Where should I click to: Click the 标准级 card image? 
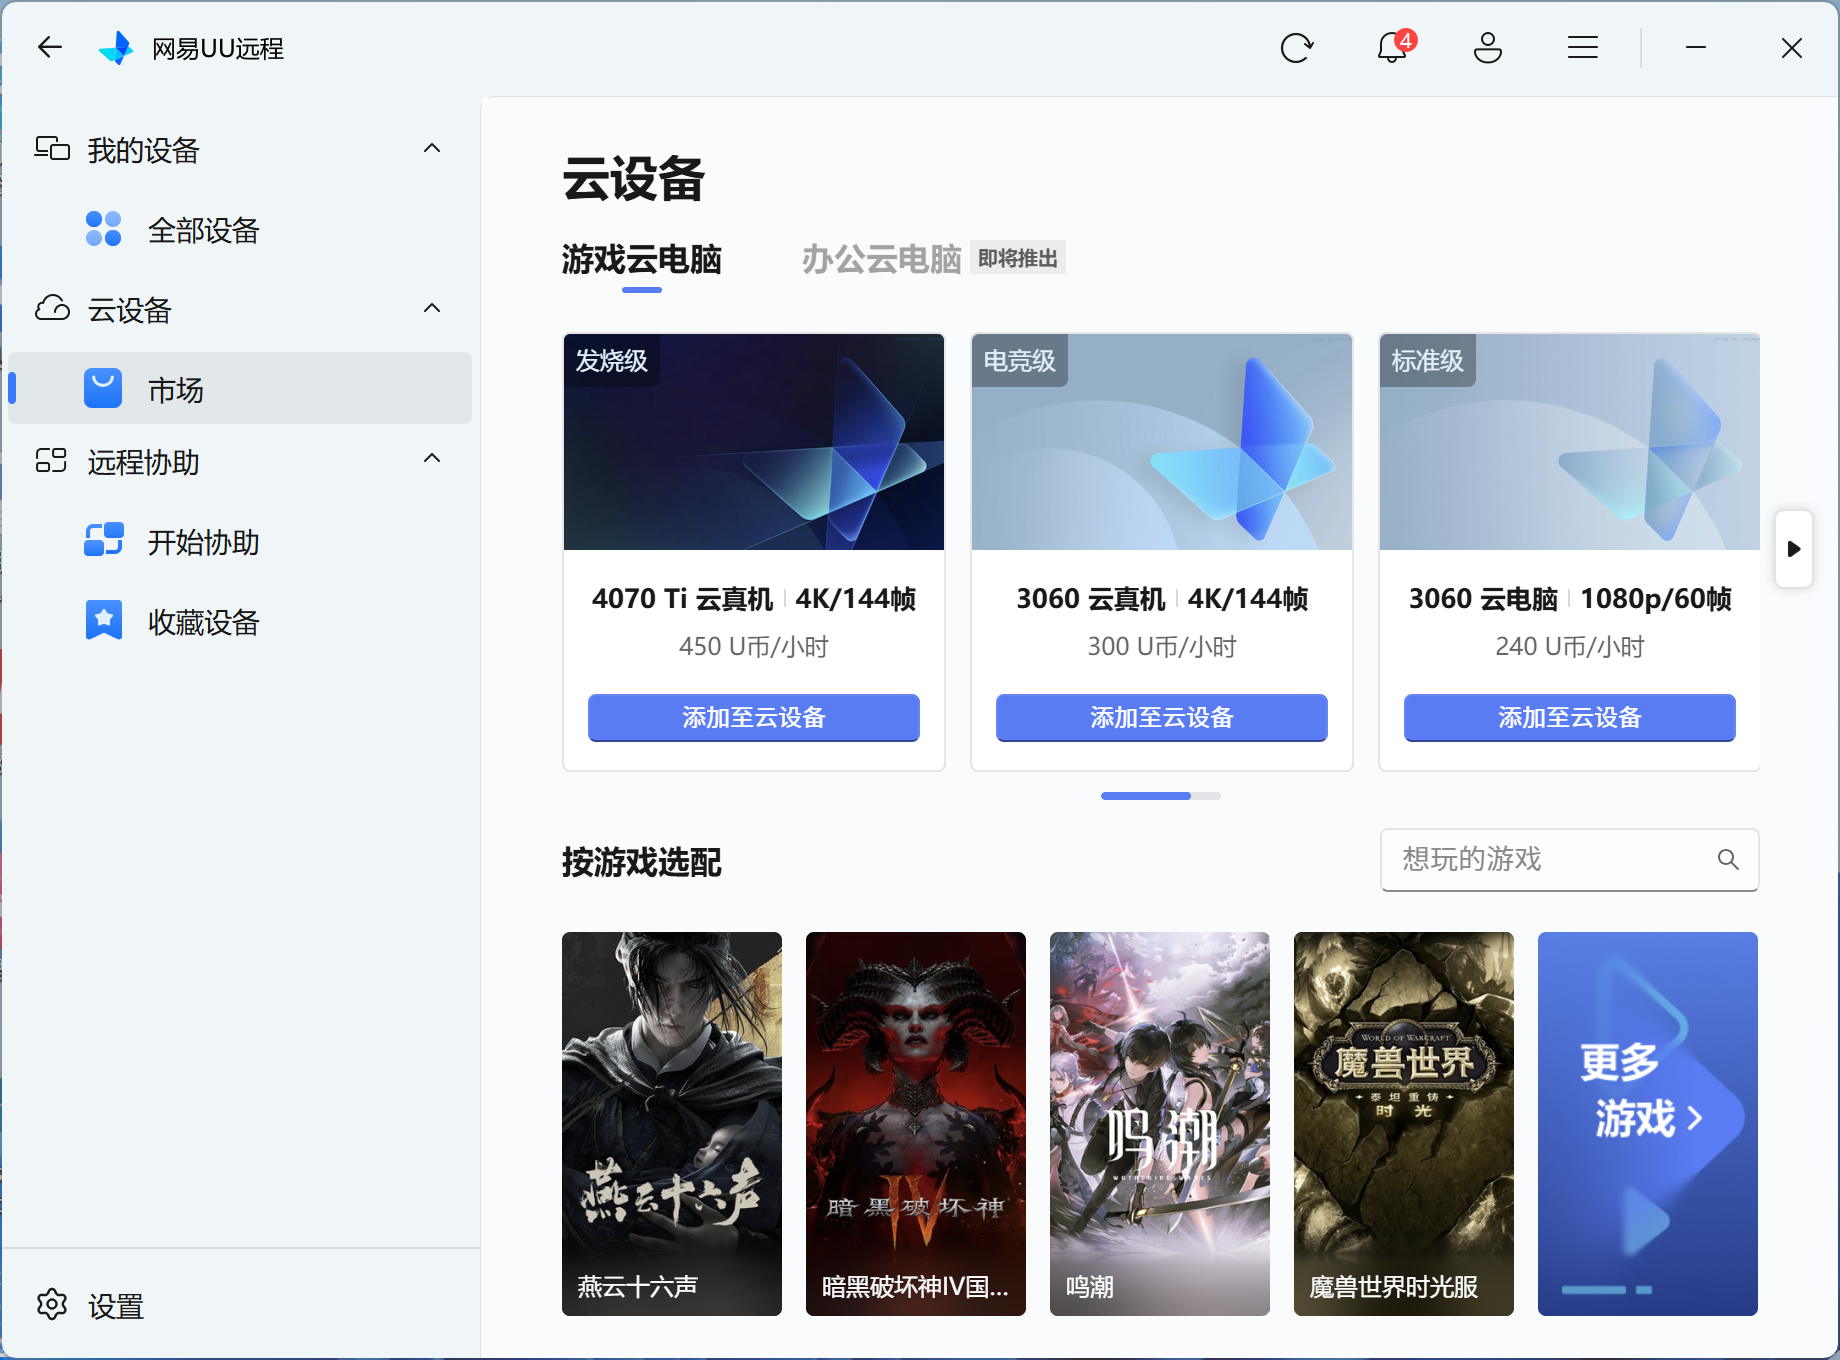click(x=1570, y=442)
